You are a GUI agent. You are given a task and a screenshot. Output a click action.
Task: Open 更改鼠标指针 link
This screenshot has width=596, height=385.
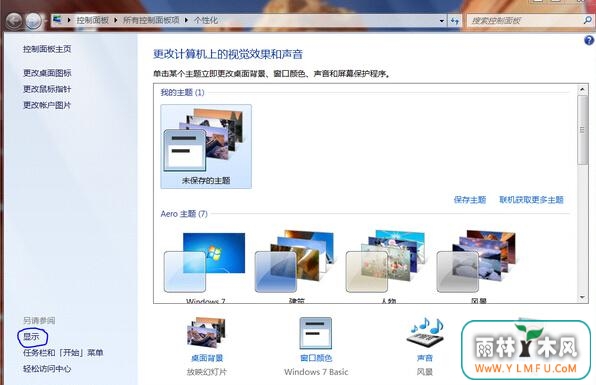pyautogui.click(x=47, y=89)
